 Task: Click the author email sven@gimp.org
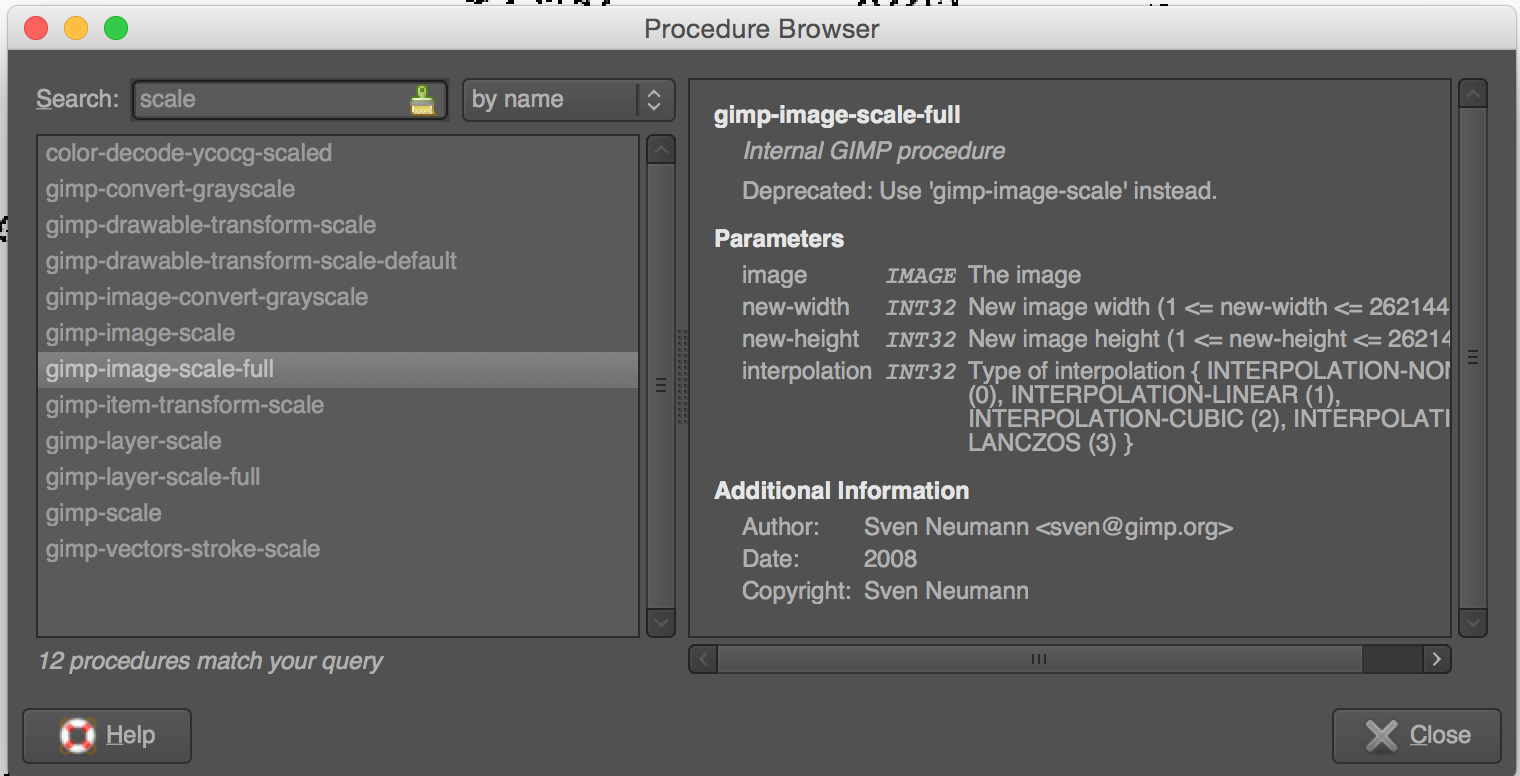click(1134, 527)
